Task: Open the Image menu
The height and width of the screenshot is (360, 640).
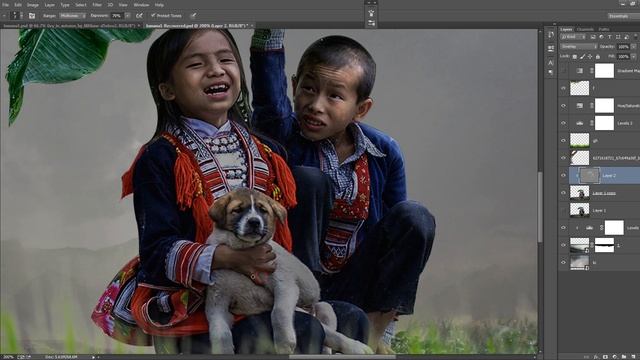Action: point(33,5)
